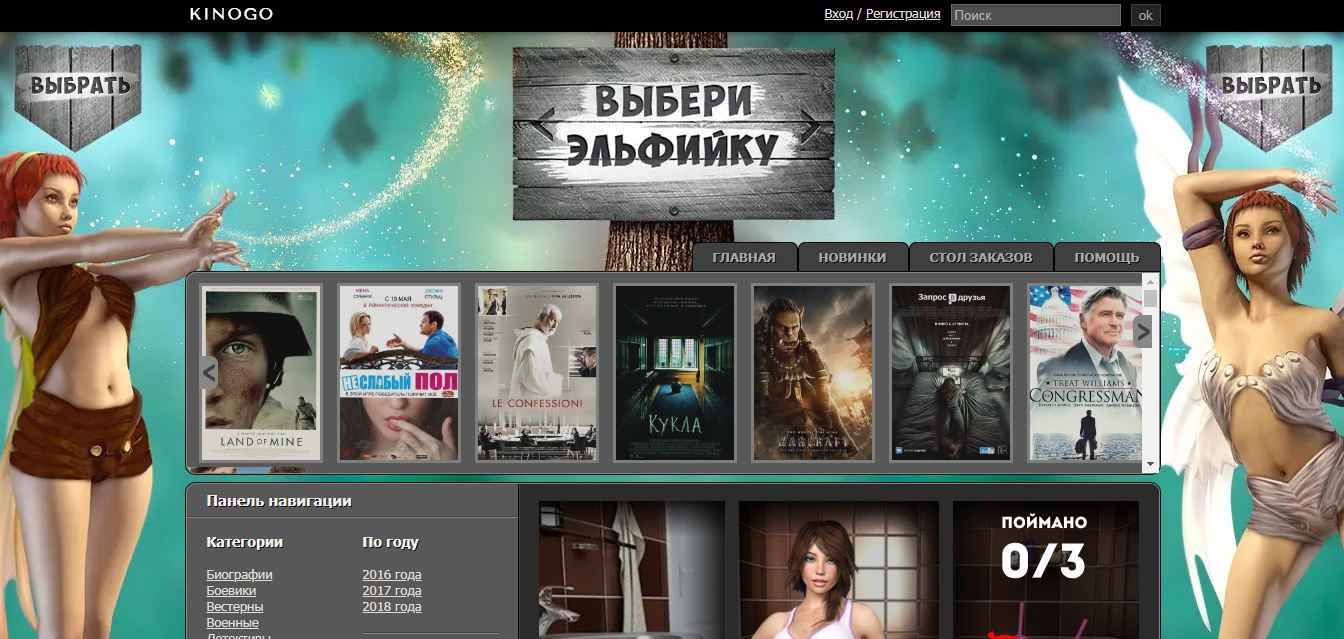Click the Выбери эльфийку banner
This screenshot has width=1344, height=639.
(x=673, y=133)
